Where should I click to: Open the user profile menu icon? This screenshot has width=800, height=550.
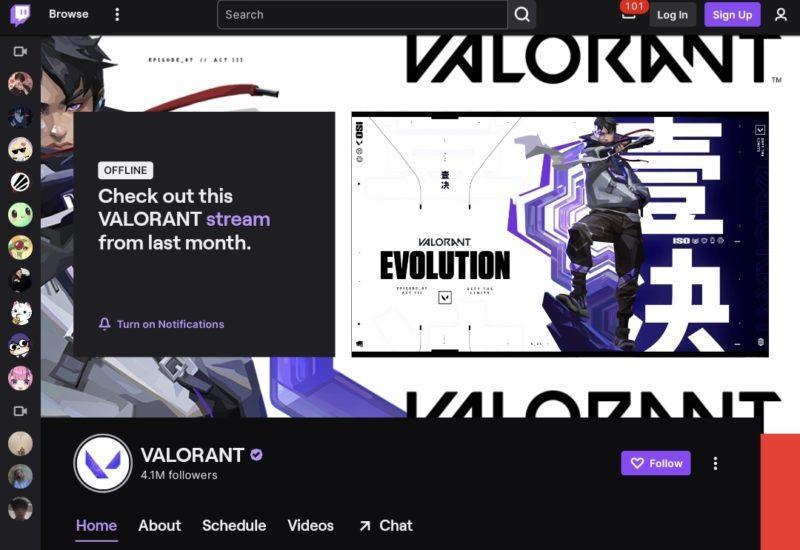pos(781,15)
